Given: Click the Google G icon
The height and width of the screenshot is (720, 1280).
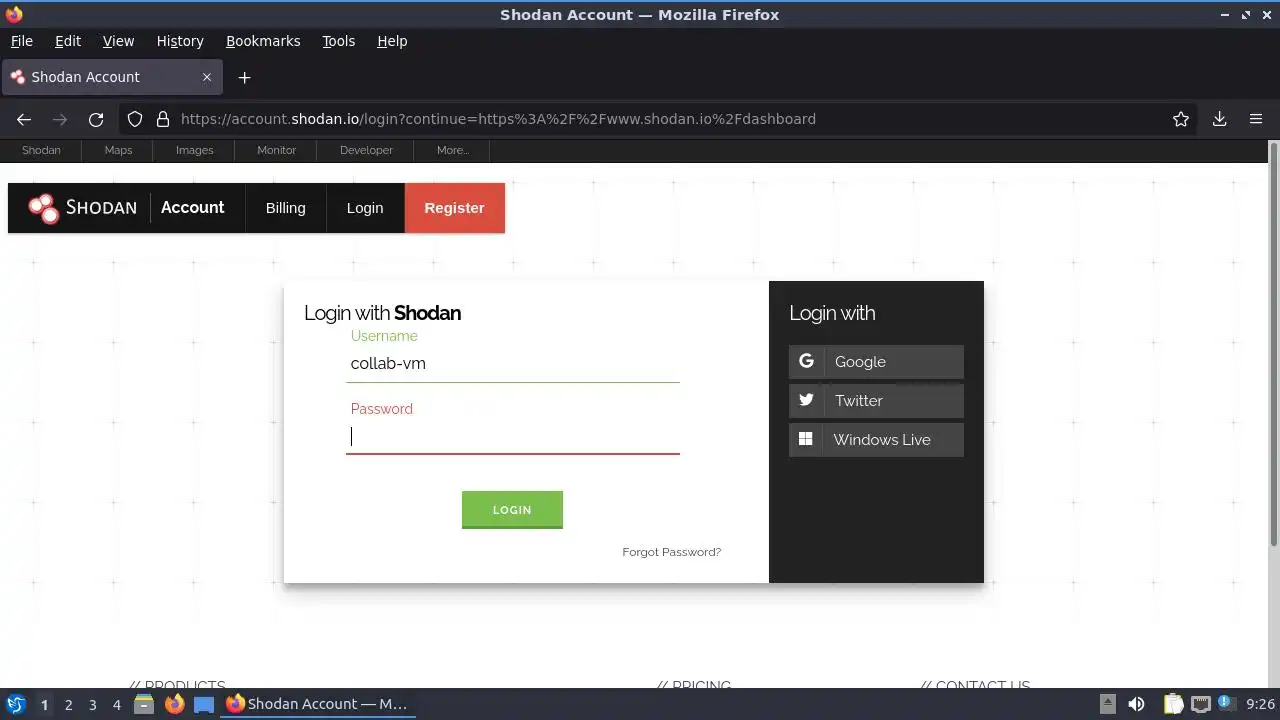Looking at the screenshot, I should [x=806, y=361].
